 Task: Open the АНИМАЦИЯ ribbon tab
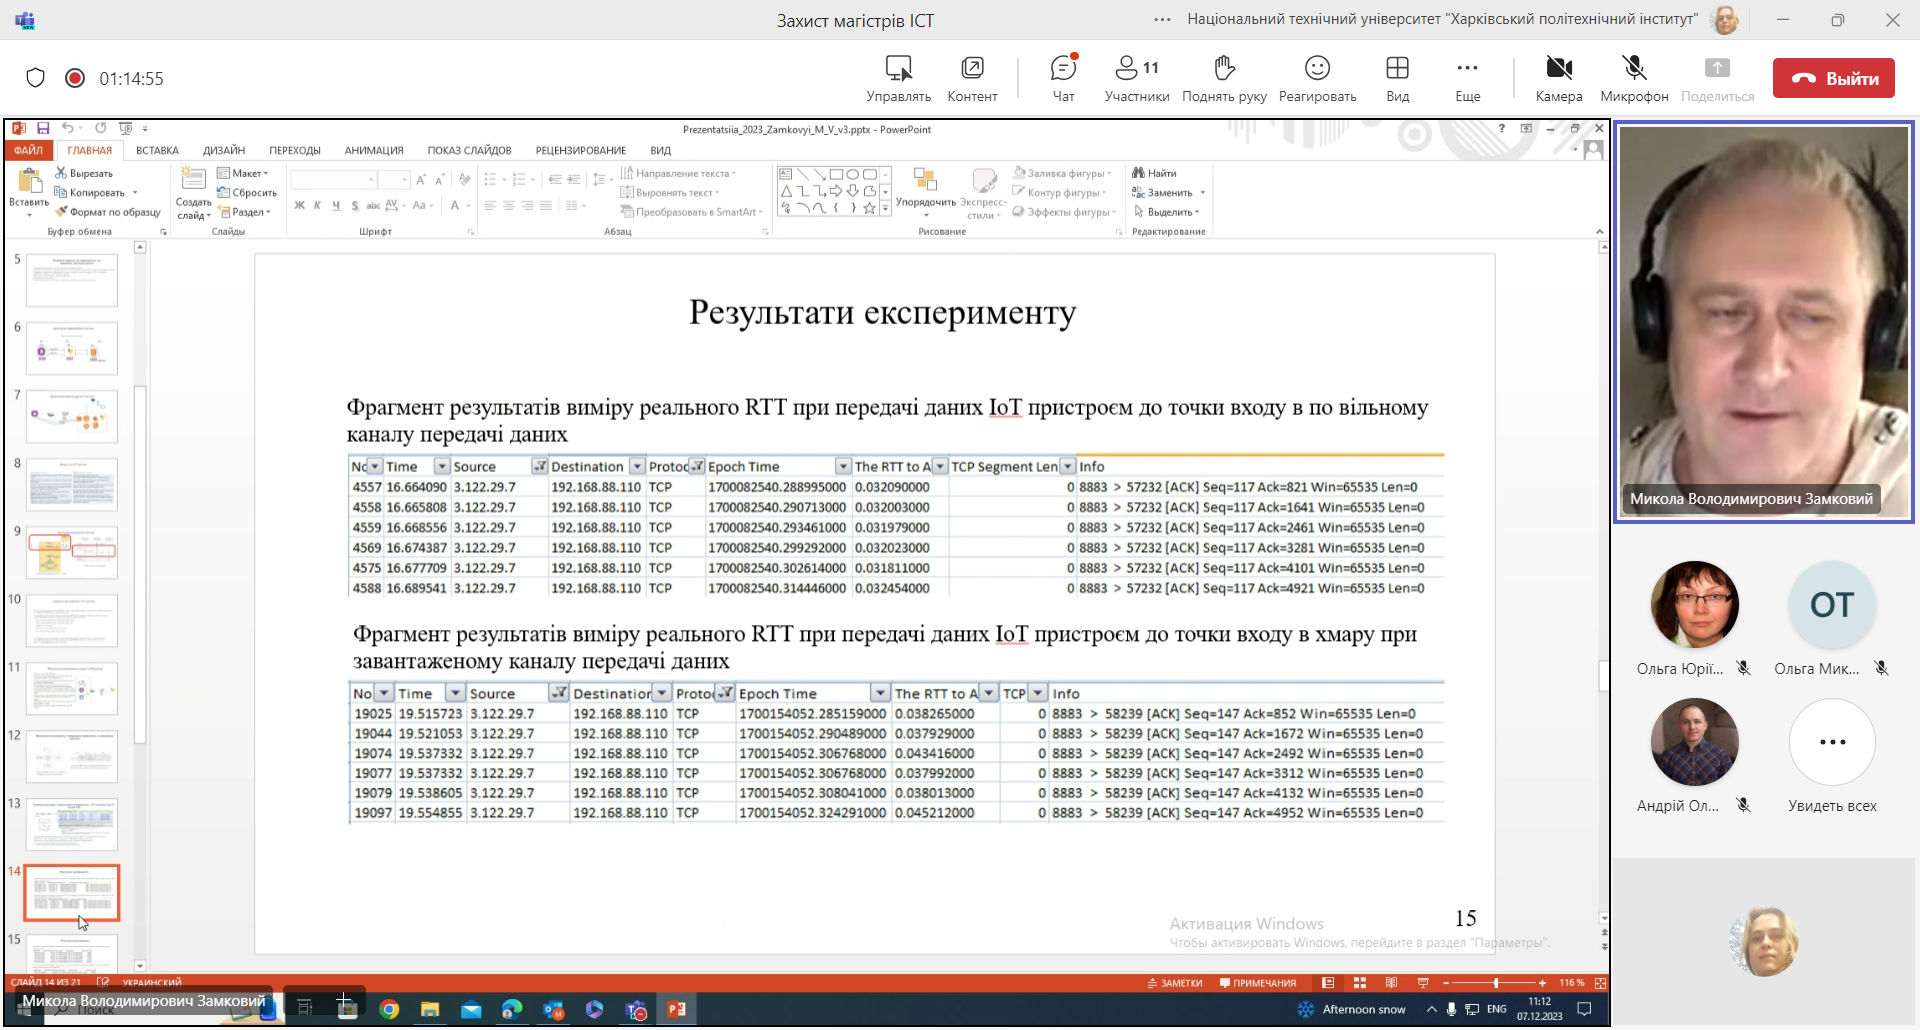click(374, 151)
